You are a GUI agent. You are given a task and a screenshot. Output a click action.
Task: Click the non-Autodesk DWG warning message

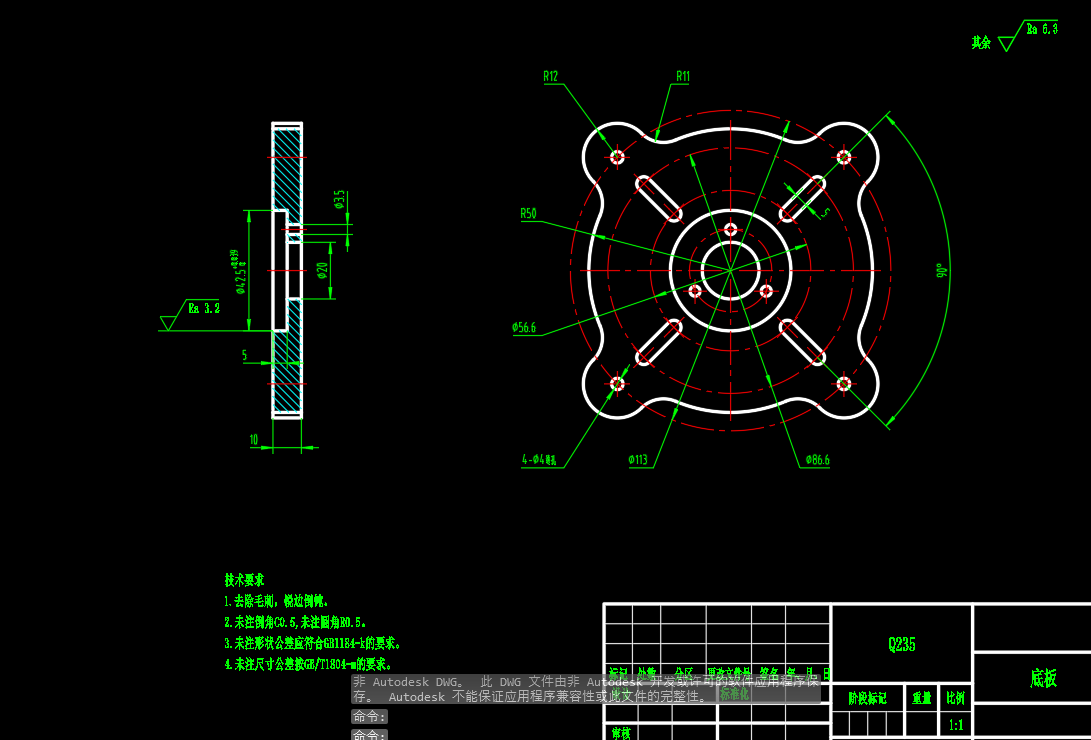[x=586, y=689]
